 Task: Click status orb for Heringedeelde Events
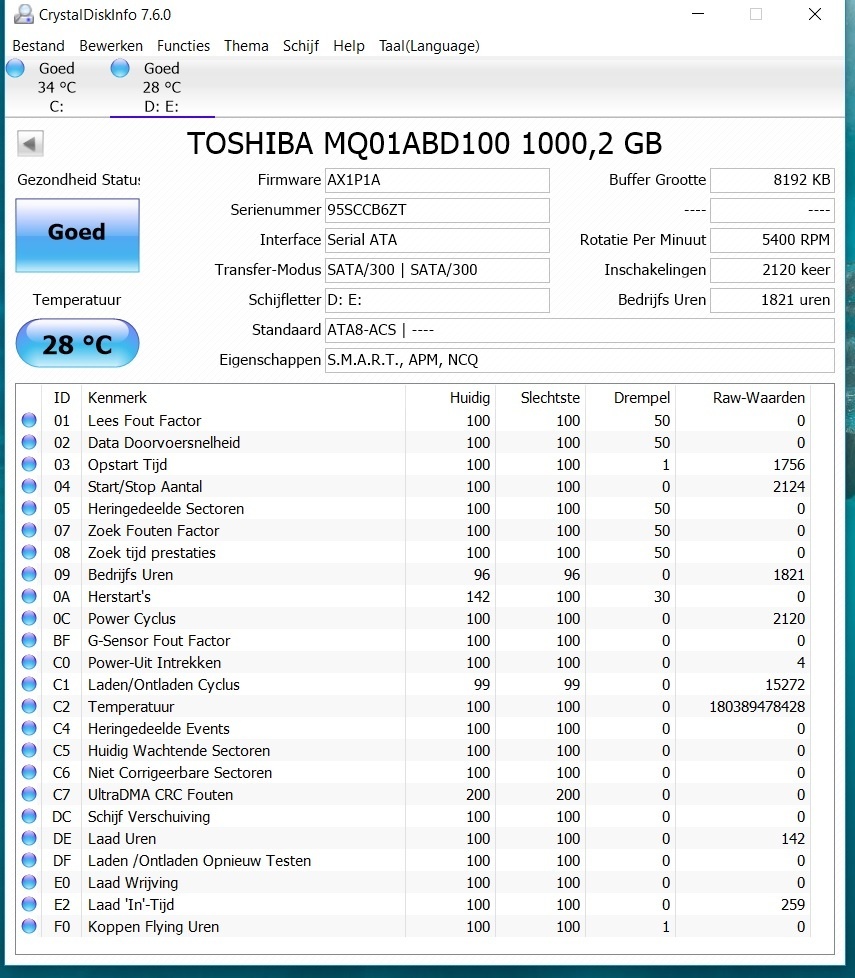29,729
